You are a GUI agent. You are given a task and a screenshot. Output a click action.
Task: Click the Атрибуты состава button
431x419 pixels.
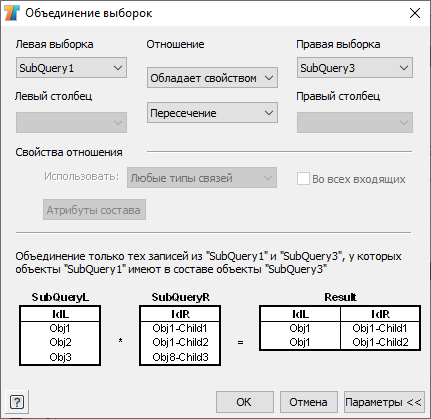click(x=94, y=210)
